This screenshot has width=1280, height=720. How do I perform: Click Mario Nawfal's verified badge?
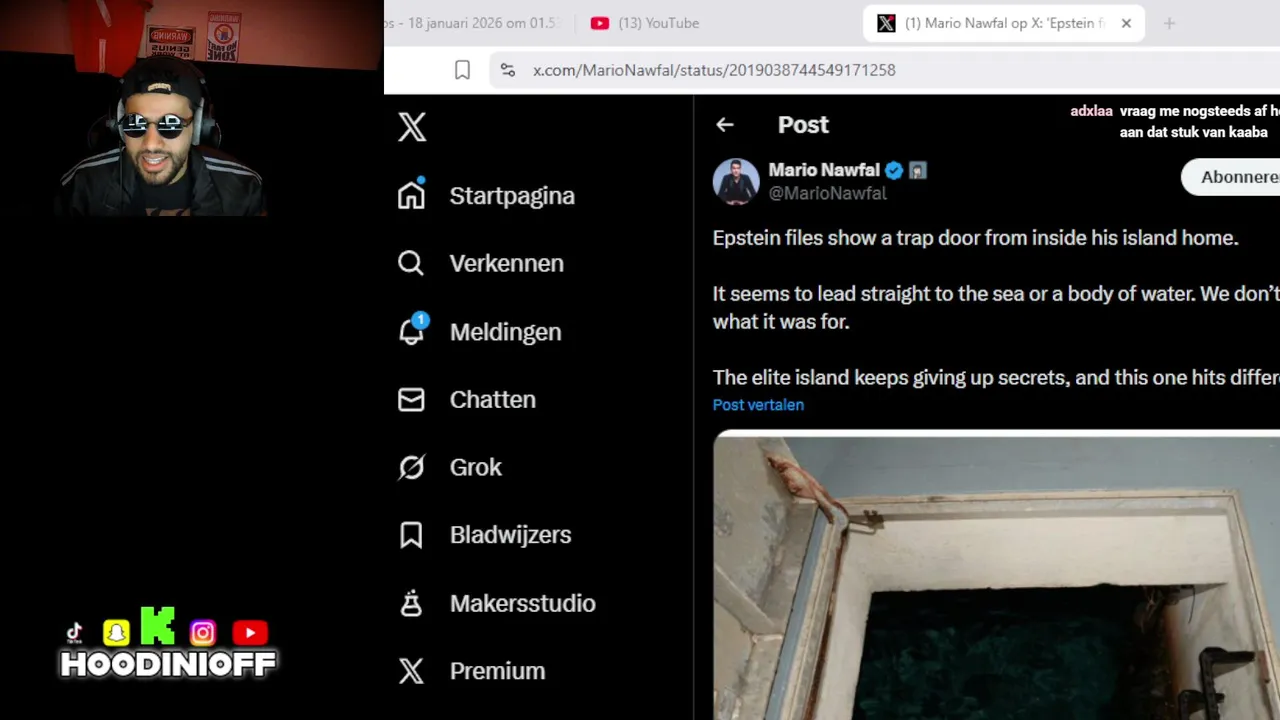click(894, 171)
